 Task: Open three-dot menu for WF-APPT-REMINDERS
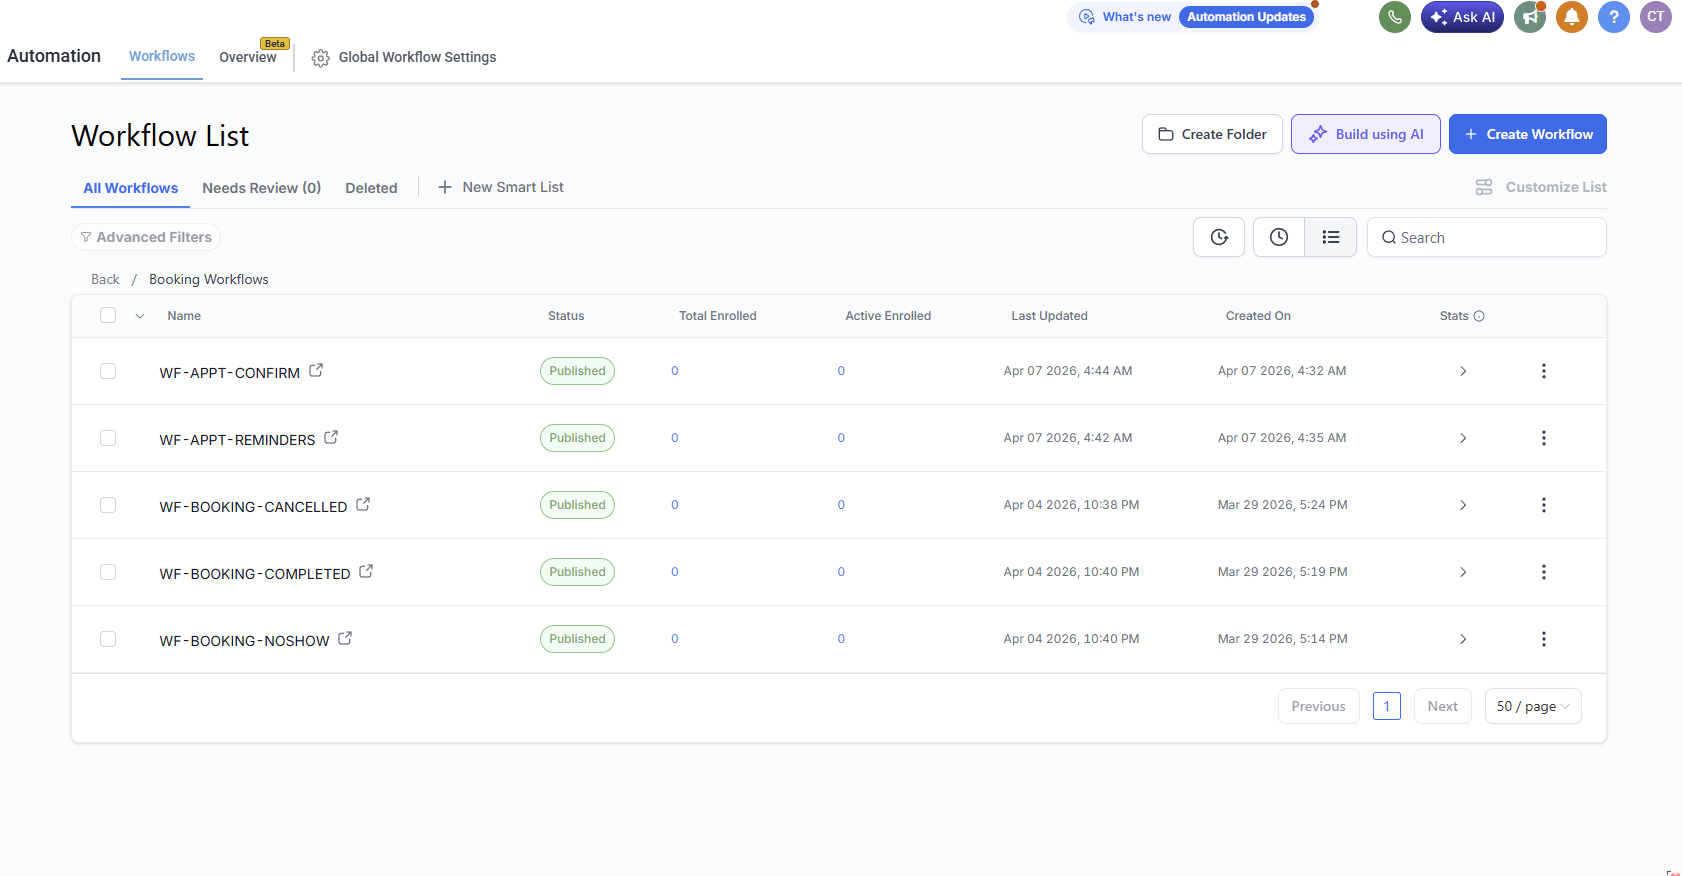[x=1544, y=438]
